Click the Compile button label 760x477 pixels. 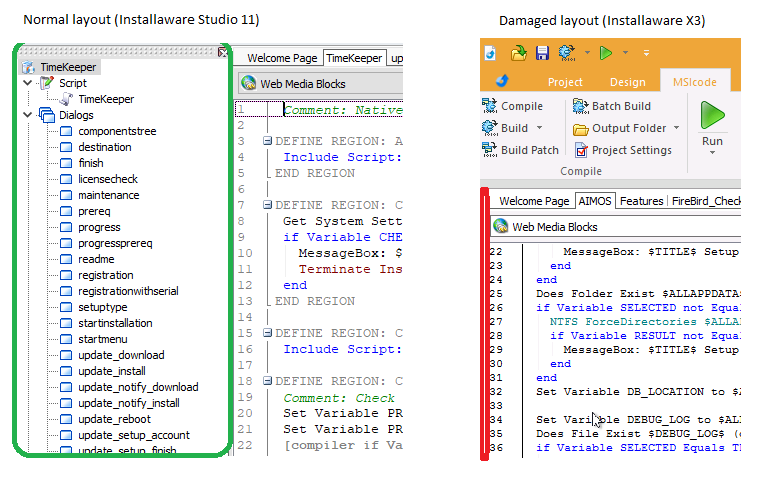point(522,106)
